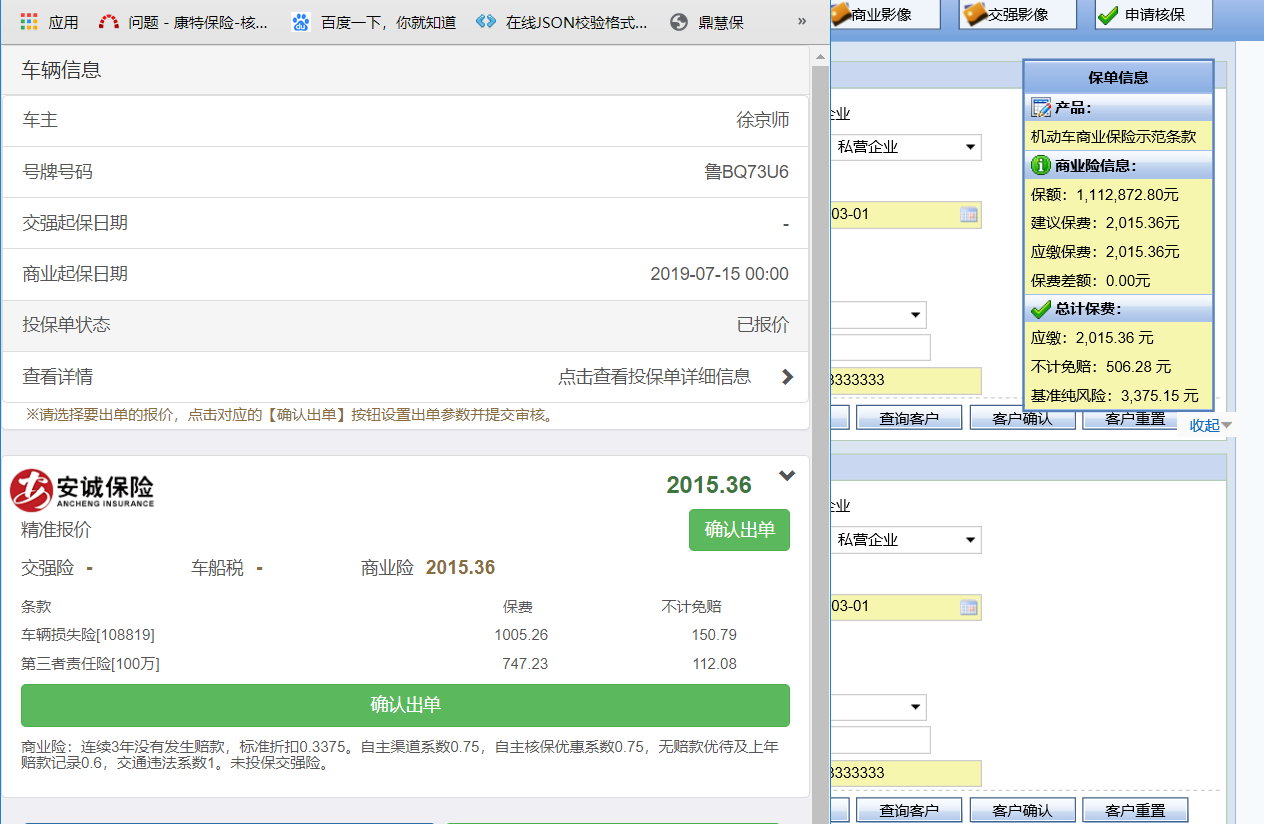Image resolution: width=1264 pixels, height=824 pixels.
Task: Open 查看详情 policy details row arrow
Action: (787, 377)
